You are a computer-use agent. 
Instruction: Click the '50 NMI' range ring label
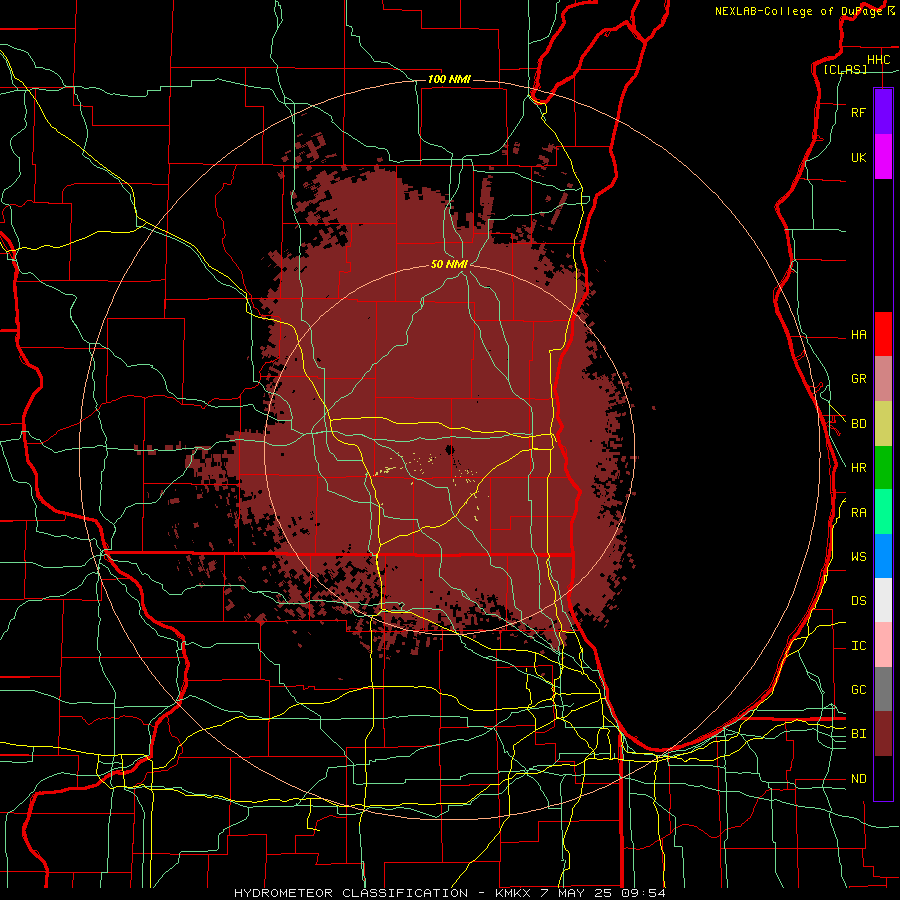point(449,264)
